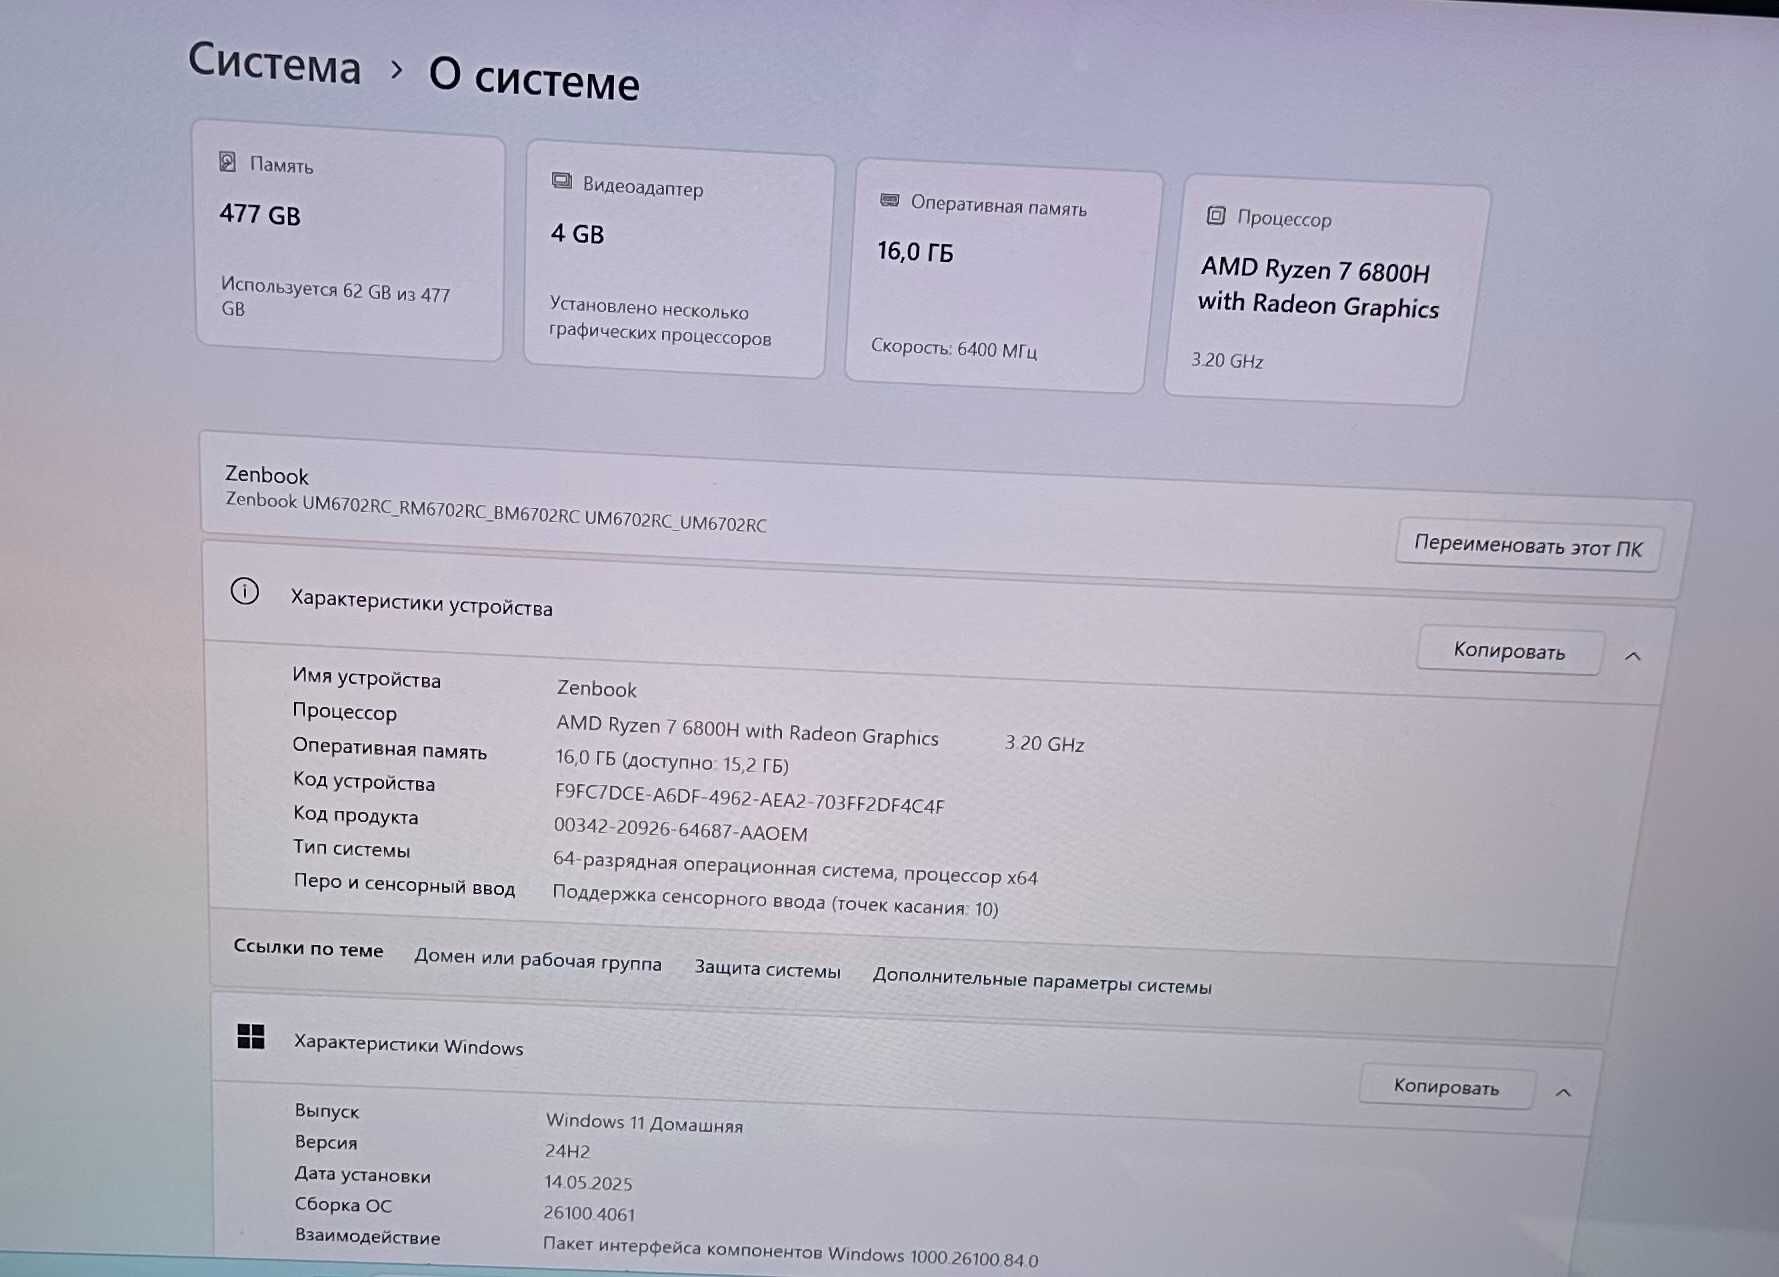Screen dimensions: 1779x1277
Task: Click the 64-разрядная операционная система value
Action: [795, 868]
